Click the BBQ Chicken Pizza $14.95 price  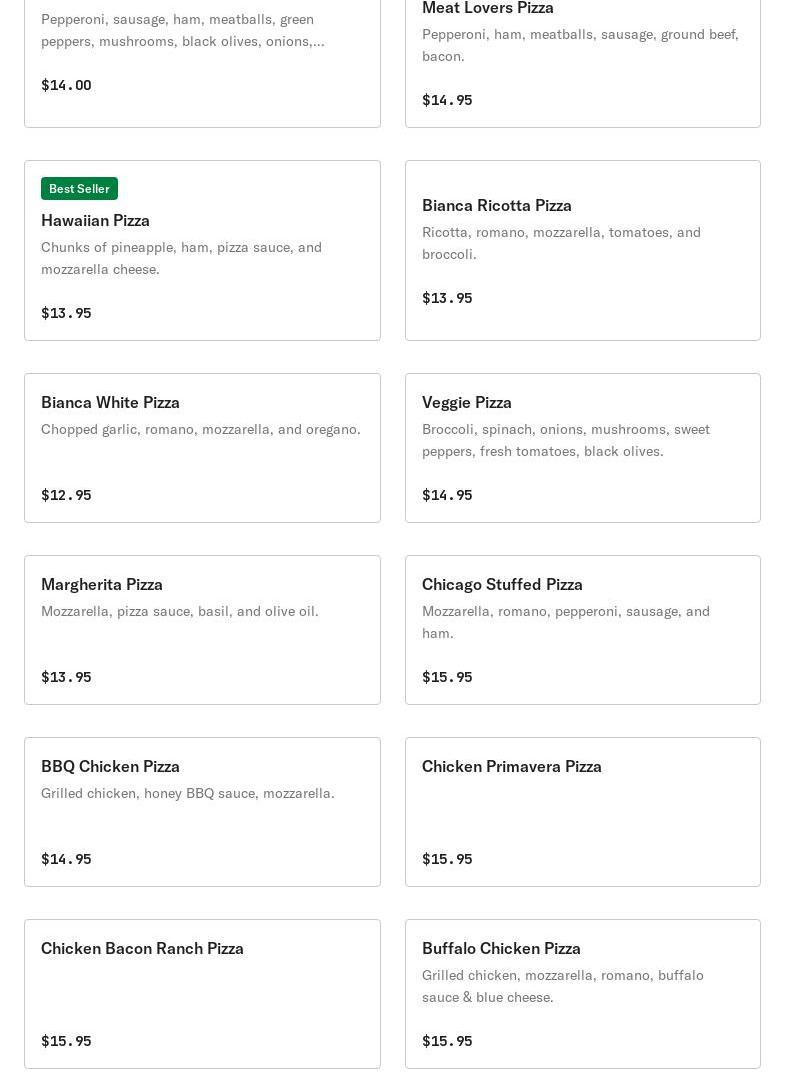(x=66, y=859)
